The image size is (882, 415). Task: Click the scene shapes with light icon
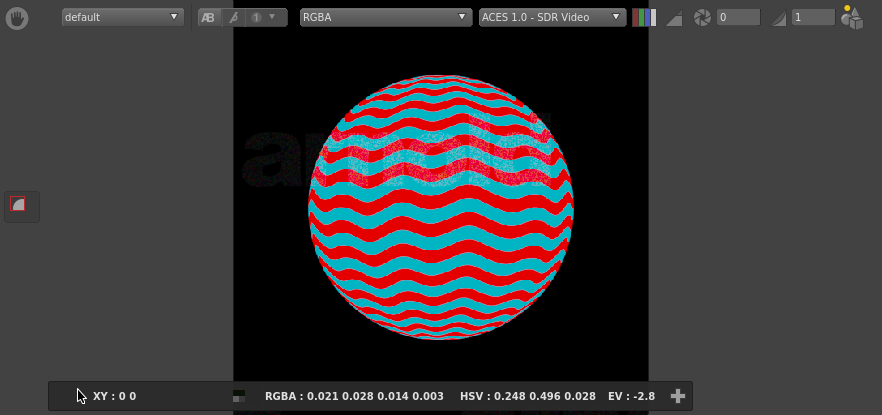[x=852, y=17]
